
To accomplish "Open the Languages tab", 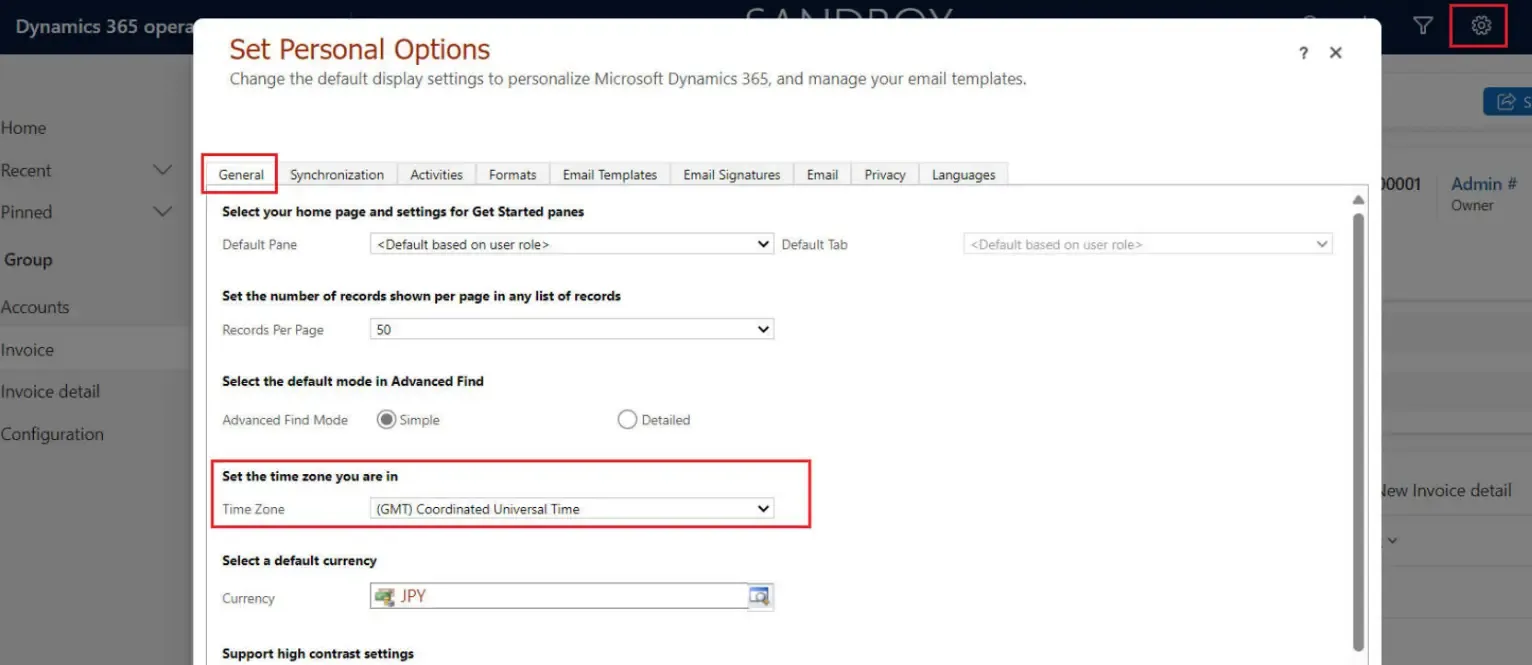I will pyautogui.click(x=963, y=174).
